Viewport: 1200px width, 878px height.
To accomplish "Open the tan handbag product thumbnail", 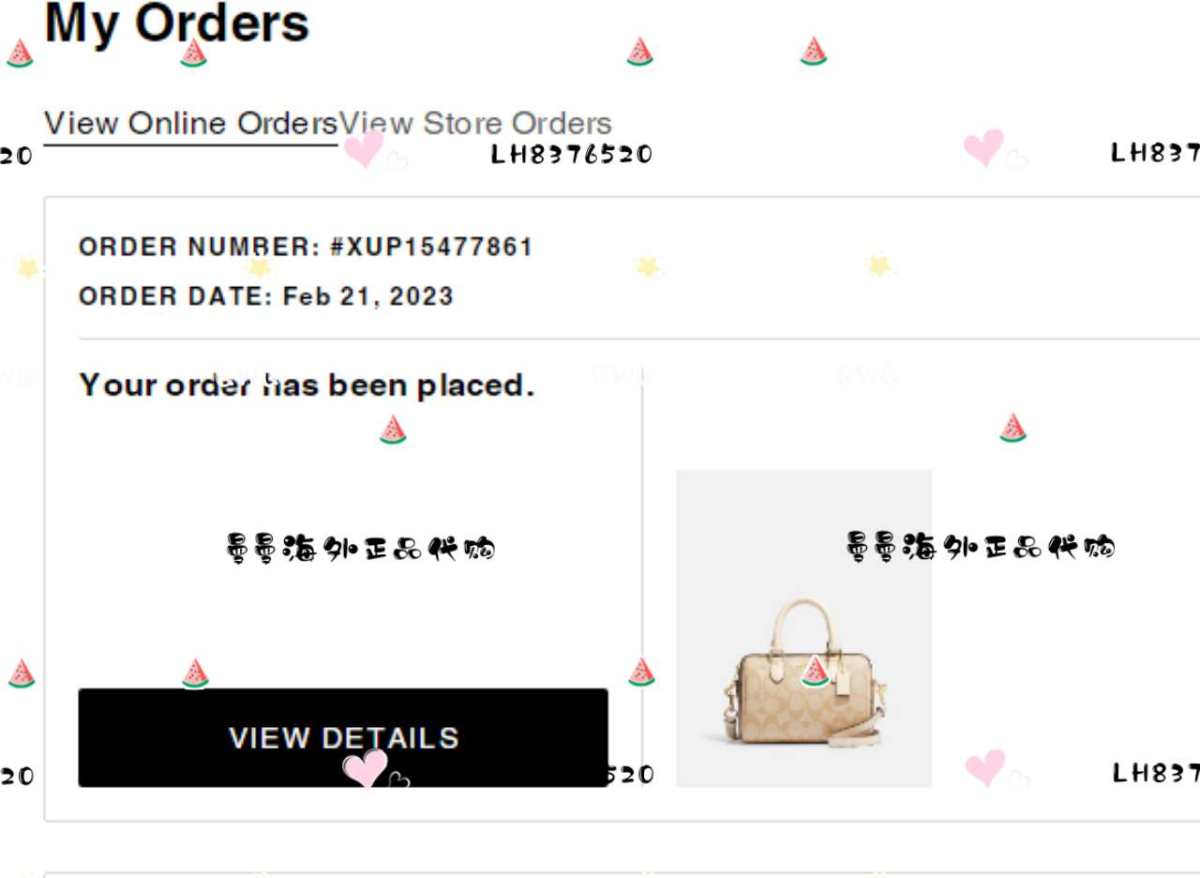I will point(804,628).
